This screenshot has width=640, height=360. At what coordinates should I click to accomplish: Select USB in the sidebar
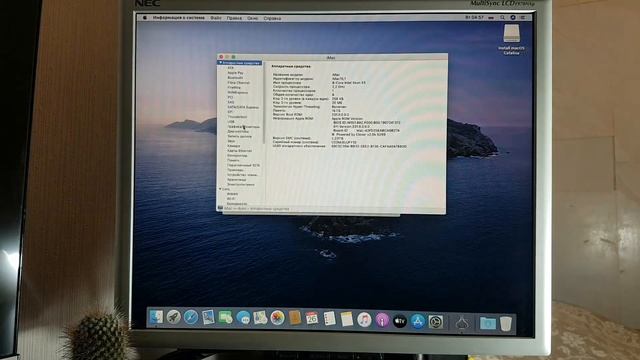[x=231, y=122]
